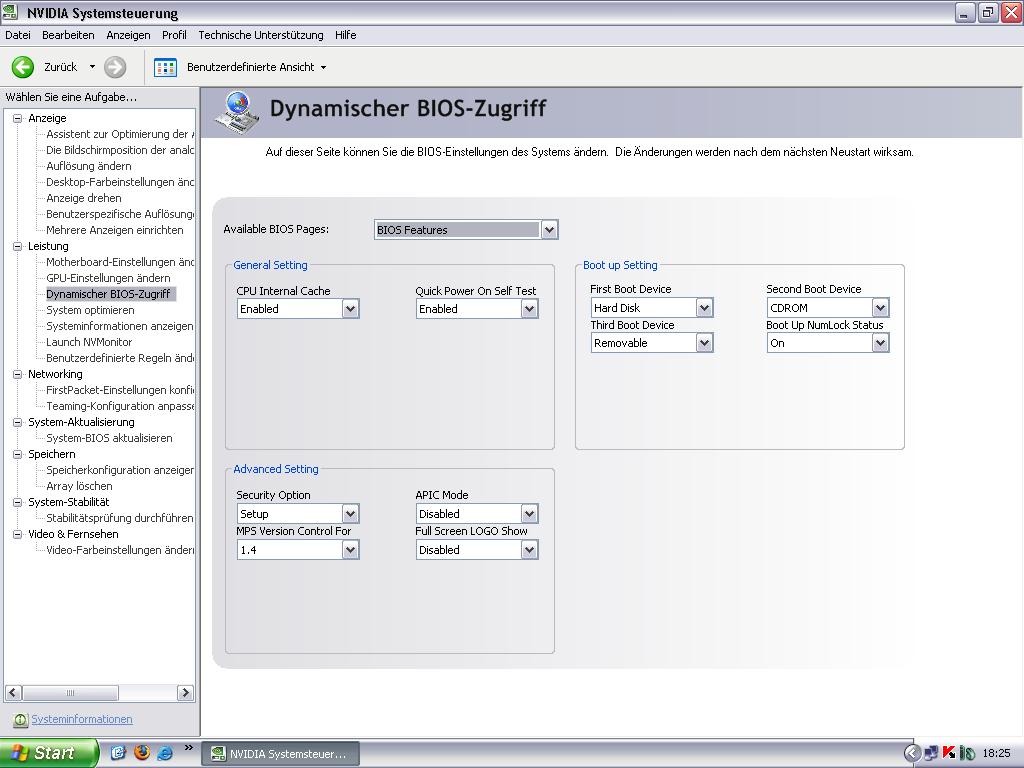Select Auflösung ändern in the tree
This screenshot has height=768, width=1024.
click(x=89, y=166)
